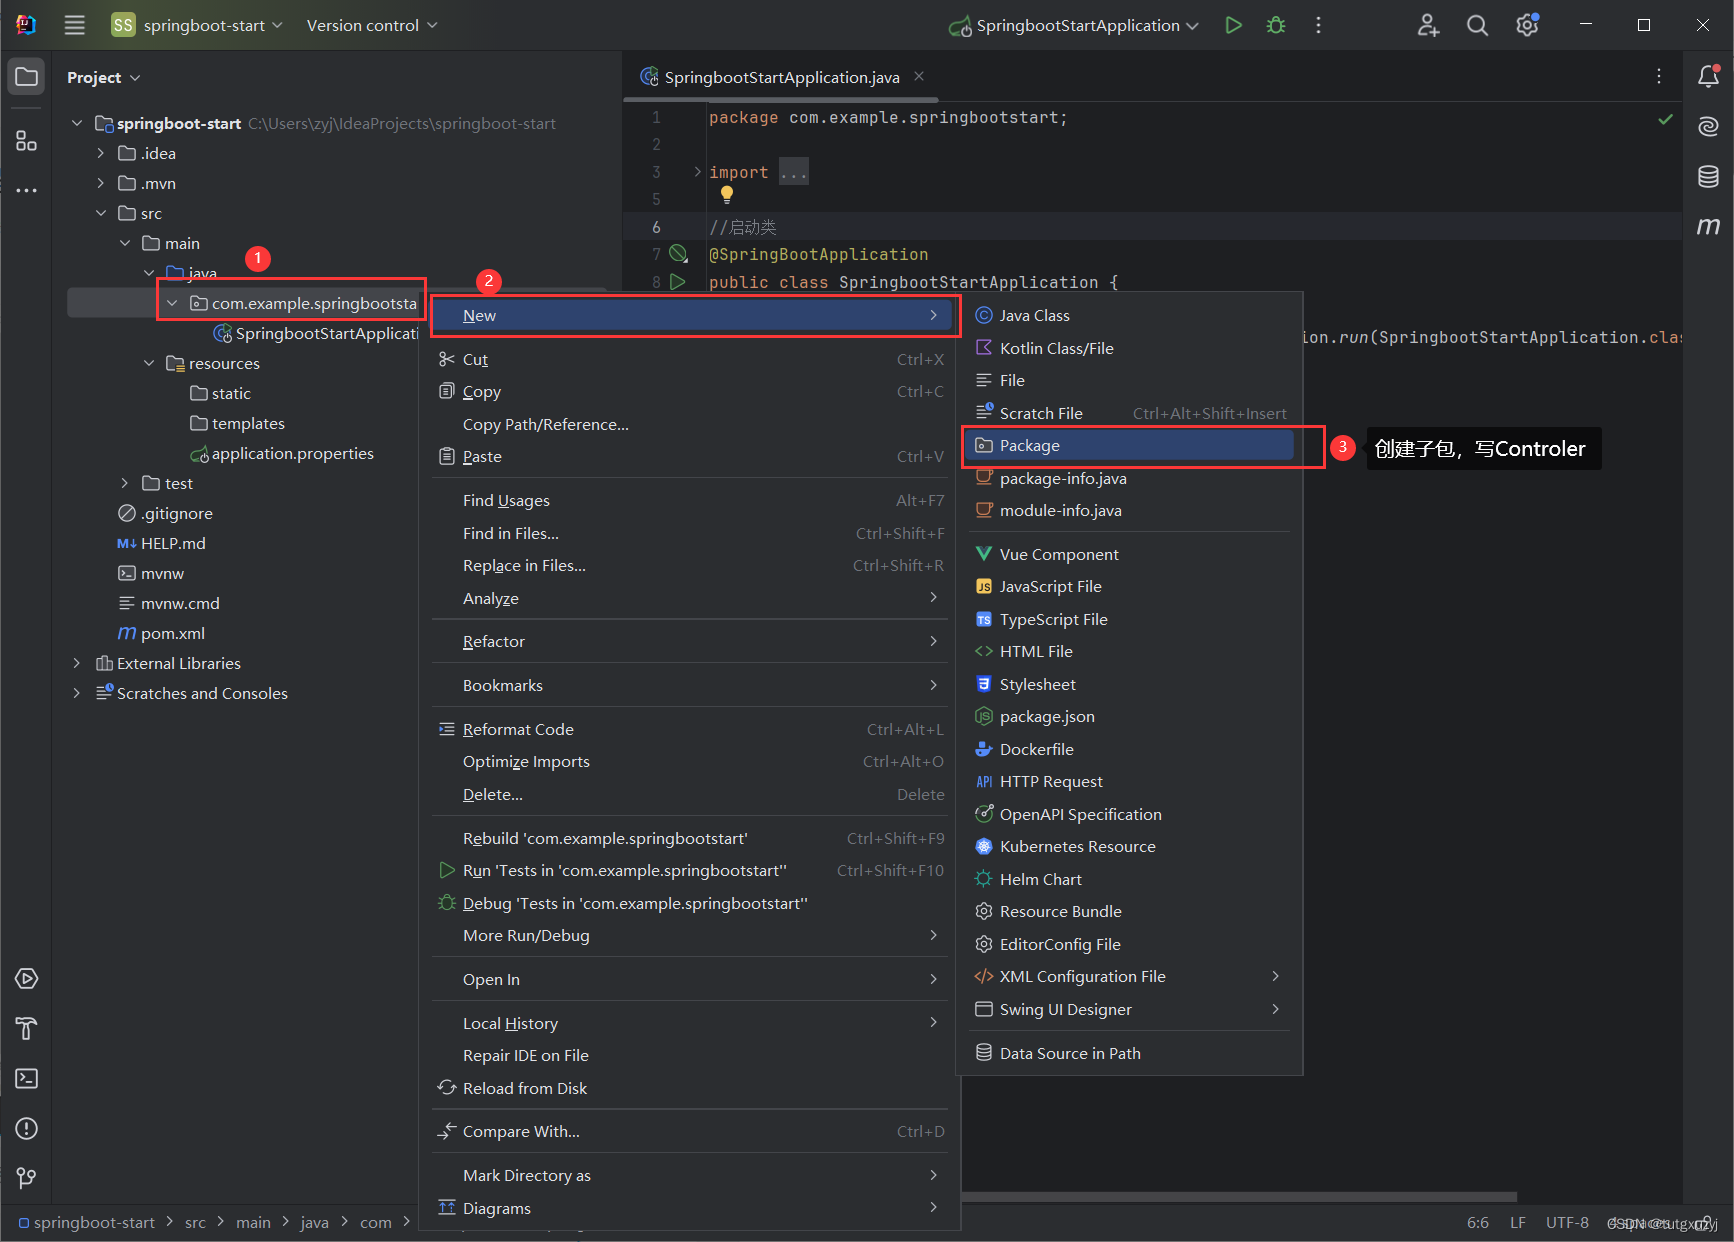
Task: Expand the .mvn folder
Action: [x=100, y=183]
